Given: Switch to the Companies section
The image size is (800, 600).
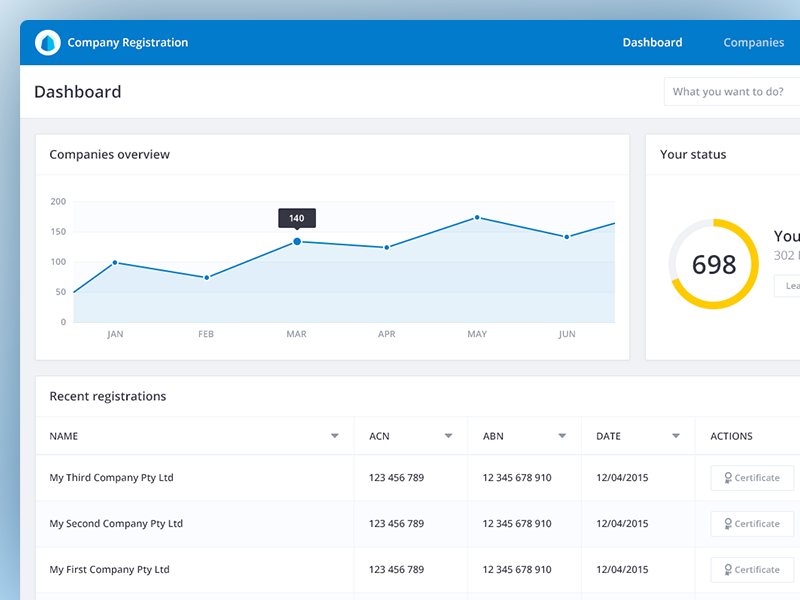Looking at the screenshot, I should click(x=753, y=42).
